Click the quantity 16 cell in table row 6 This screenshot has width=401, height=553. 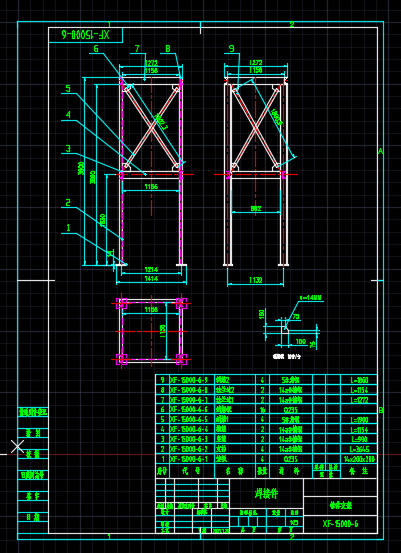(x=262, y=410)
